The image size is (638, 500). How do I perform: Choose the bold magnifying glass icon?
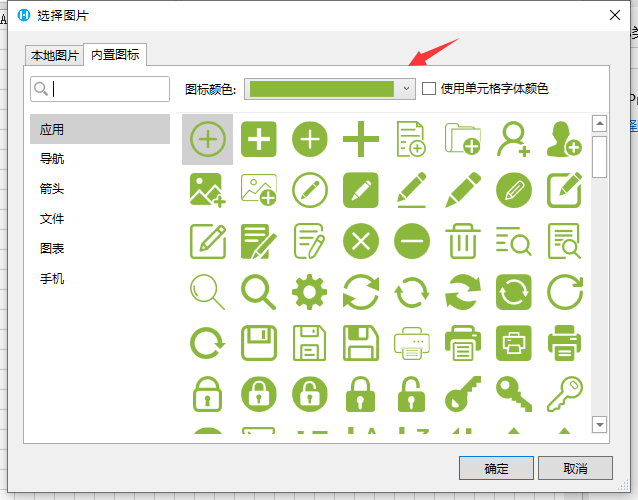coord(259,292)
